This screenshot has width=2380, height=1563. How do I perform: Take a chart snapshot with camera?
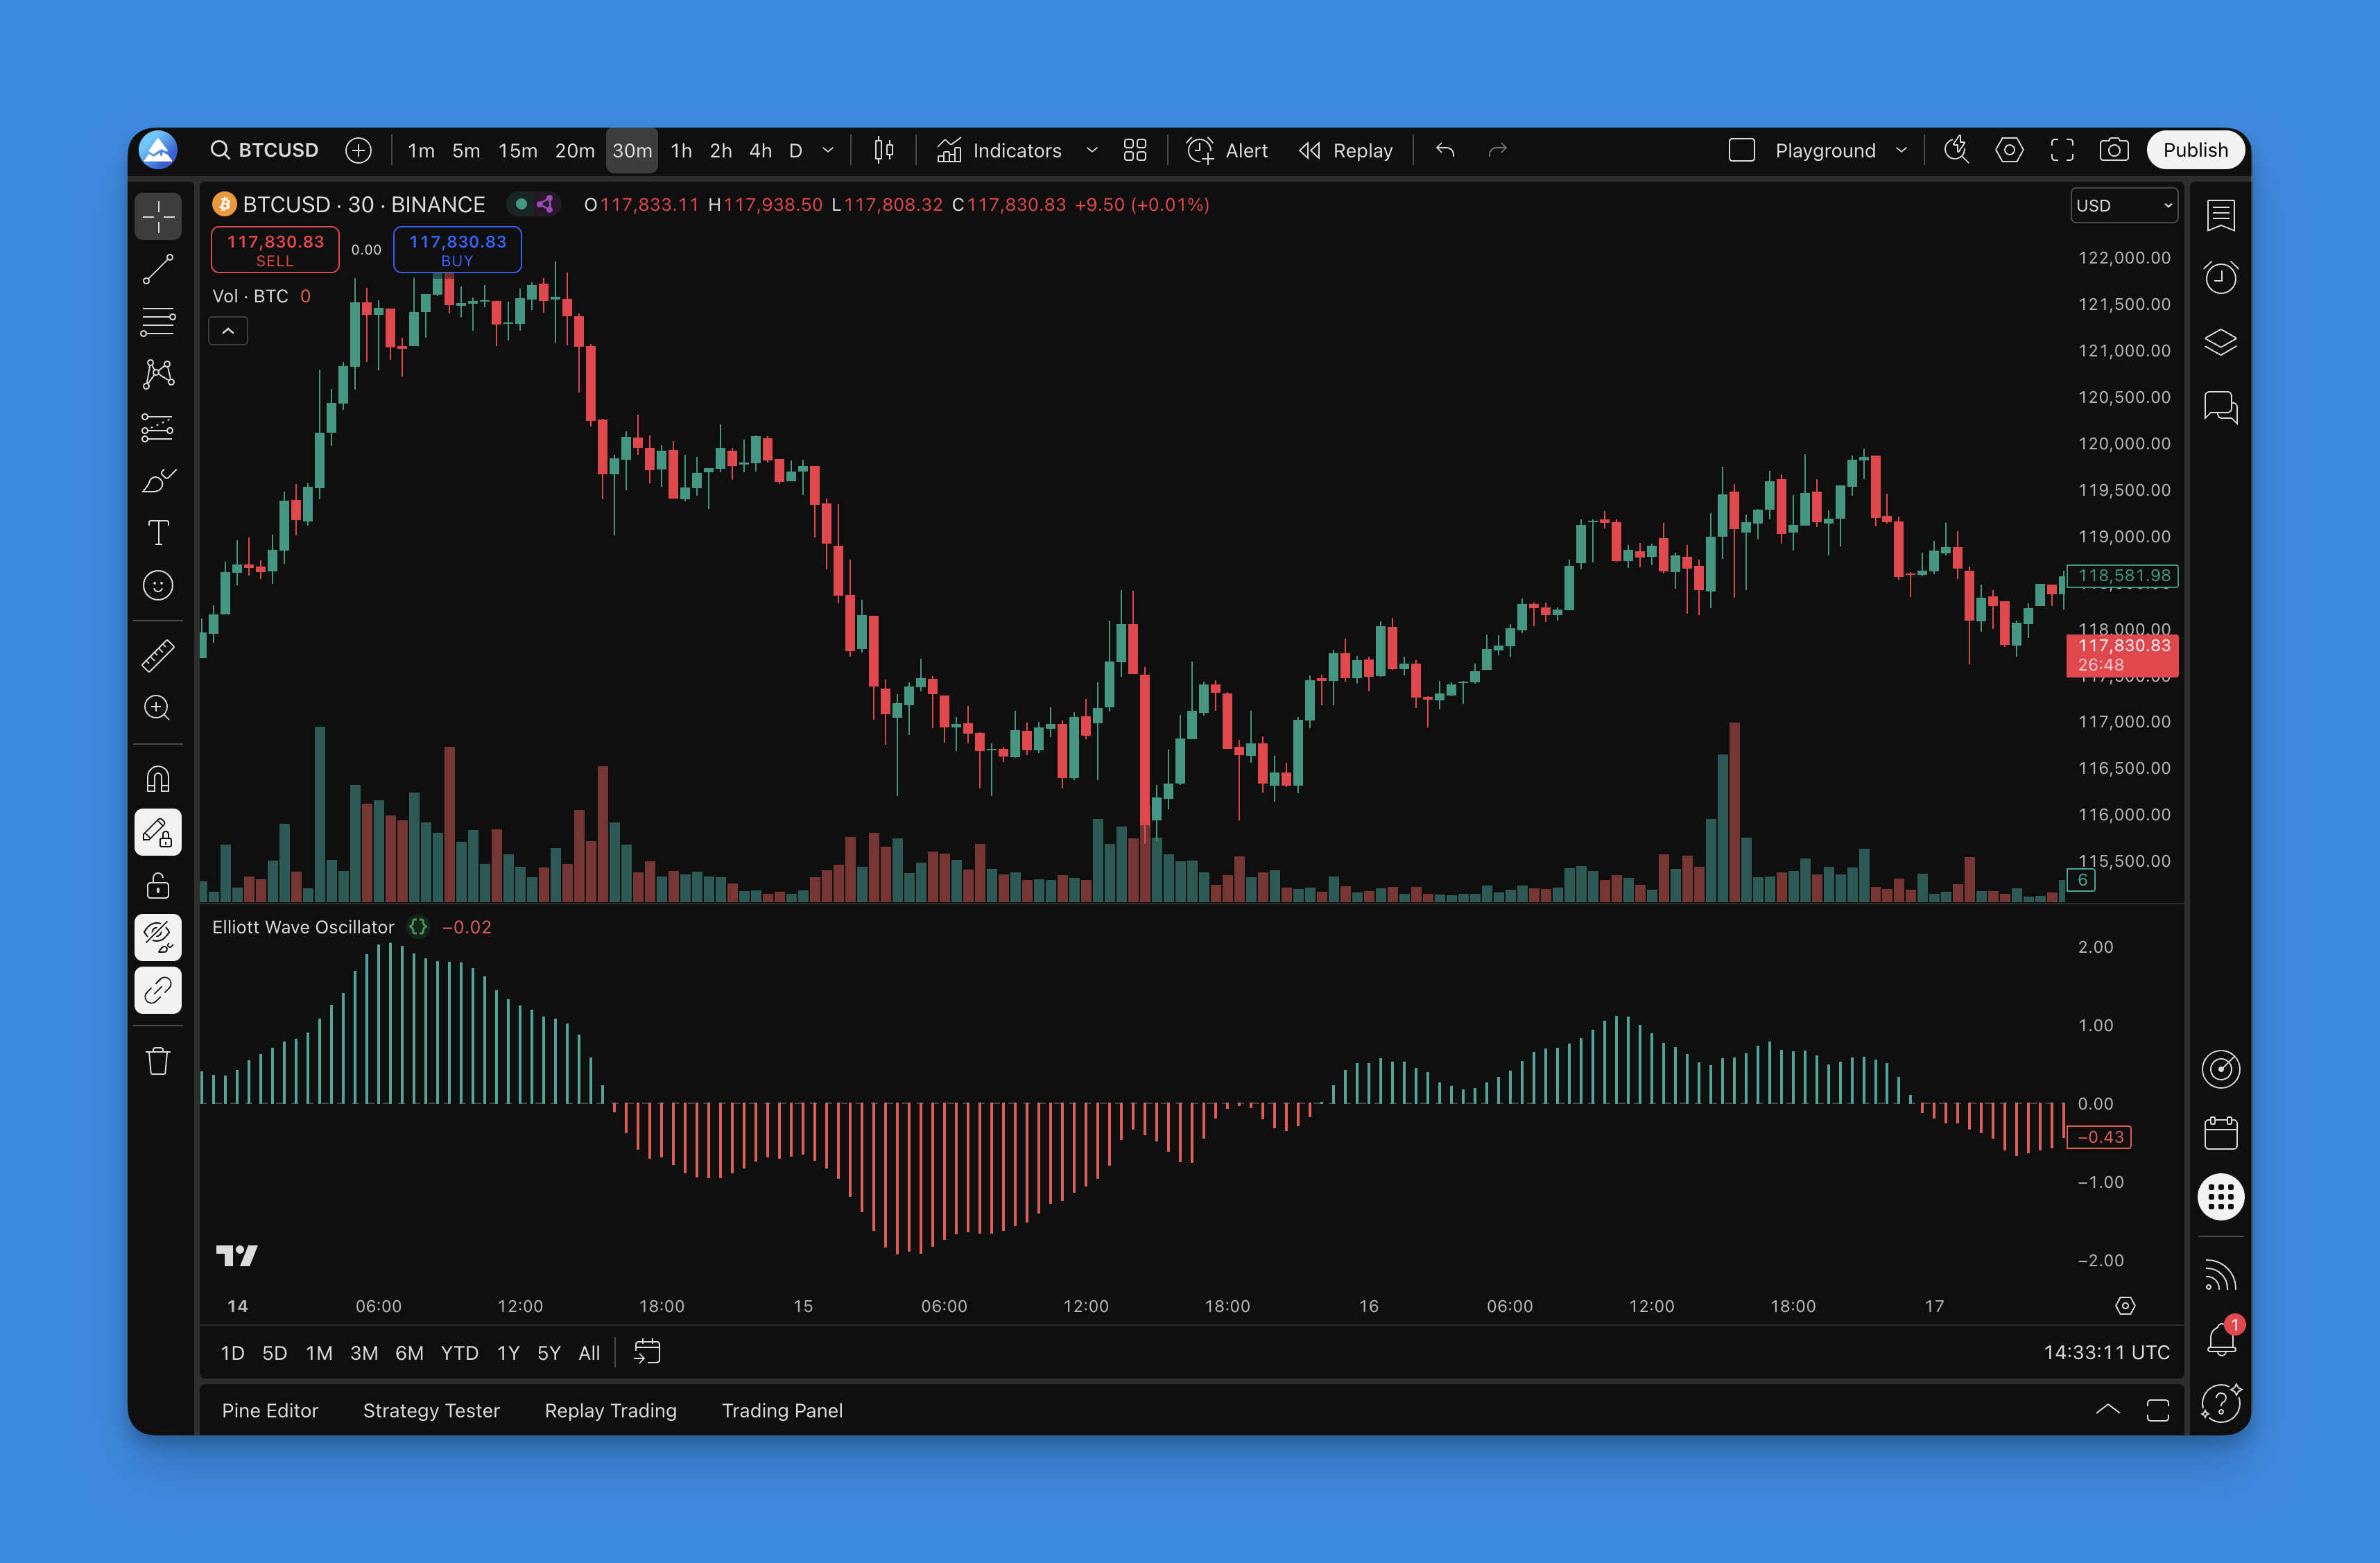[x=2114, y=150]
